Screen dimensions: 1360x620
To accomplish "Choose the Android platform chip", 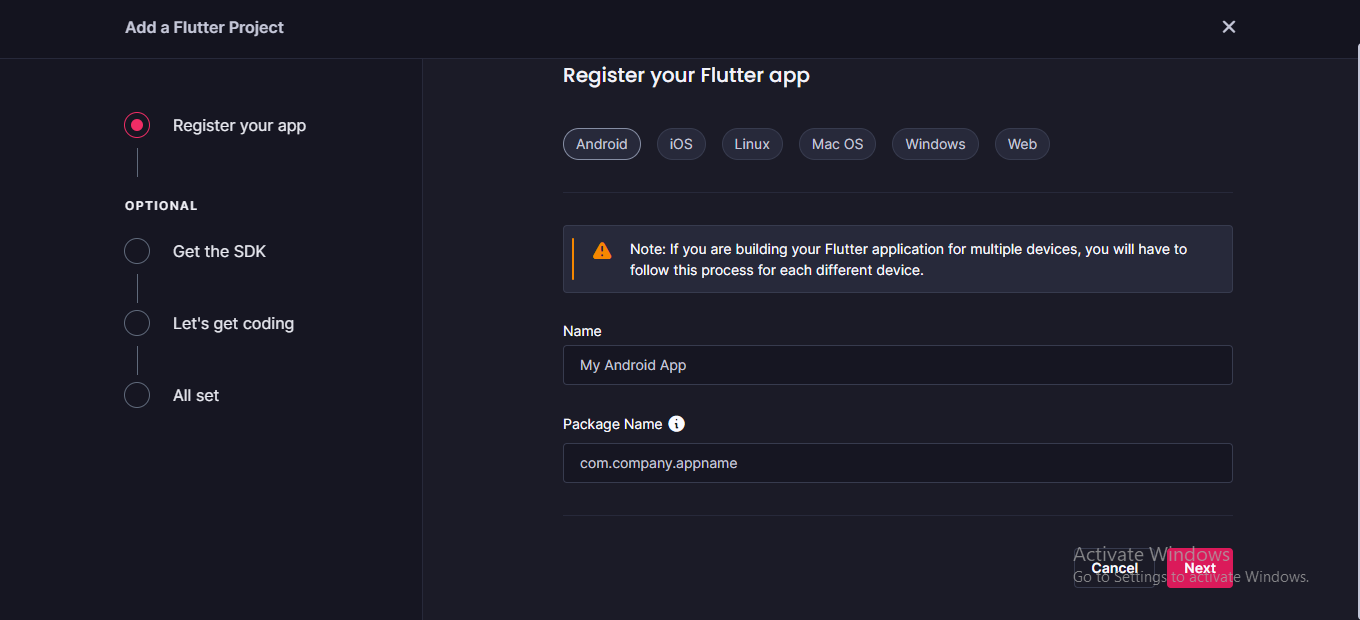I will click(x=602, y=144).
